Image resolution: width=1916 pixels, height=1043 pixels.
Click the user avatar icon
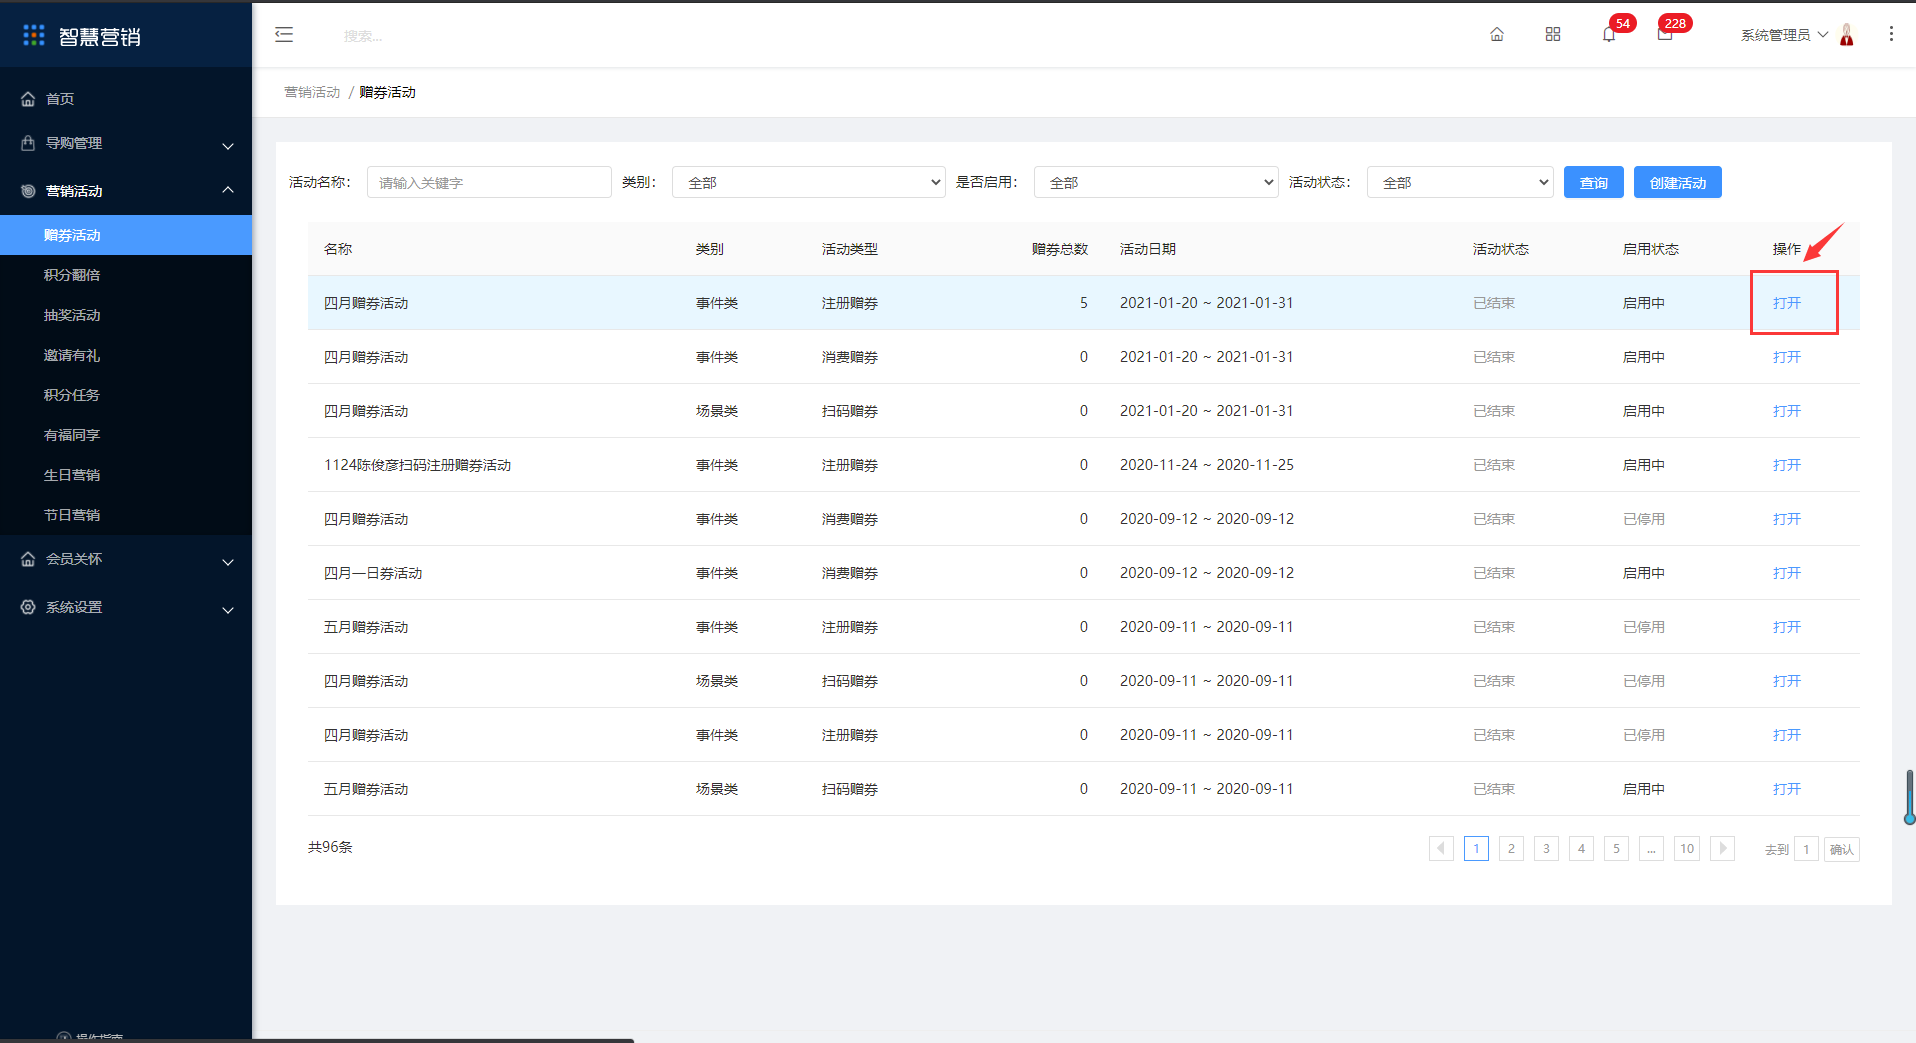(1847, 35)
